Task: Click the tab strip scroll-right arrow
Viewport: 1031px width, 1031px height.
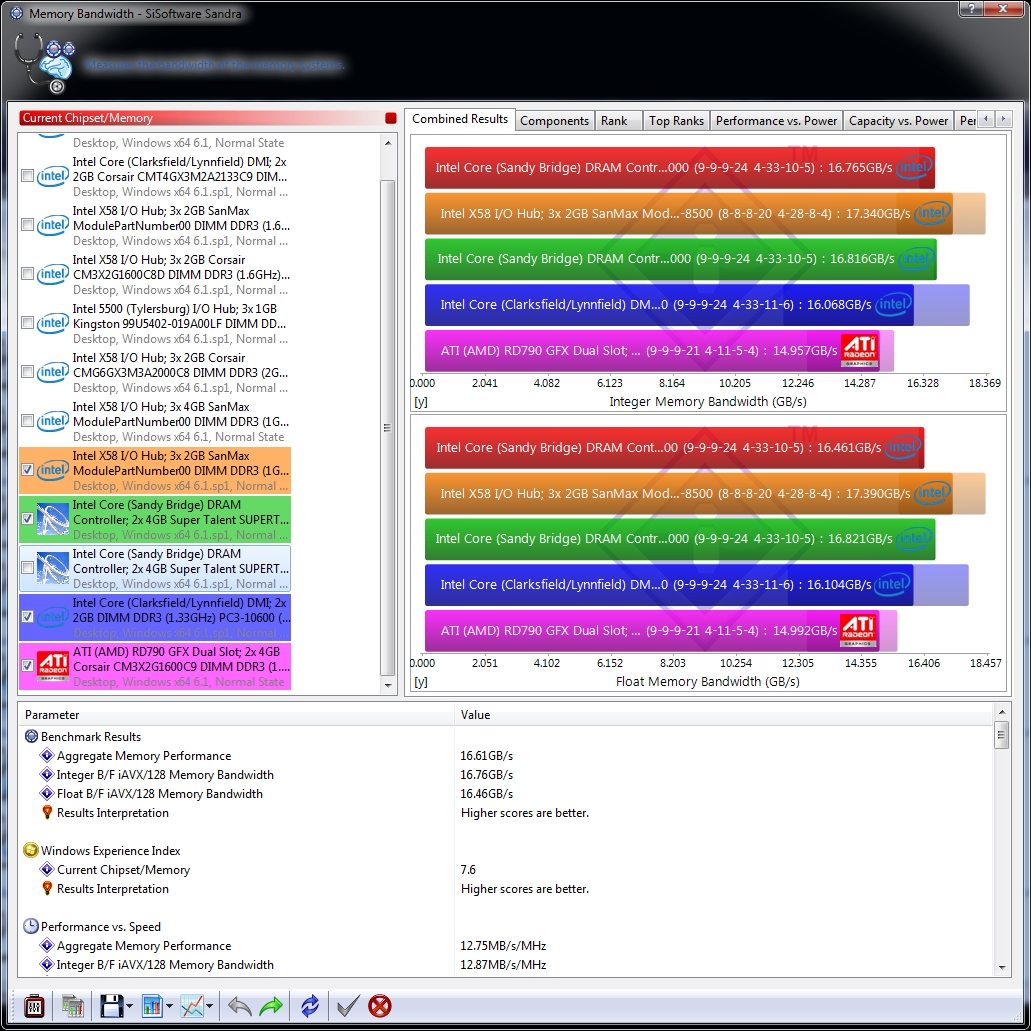Action: [1003, 119]
